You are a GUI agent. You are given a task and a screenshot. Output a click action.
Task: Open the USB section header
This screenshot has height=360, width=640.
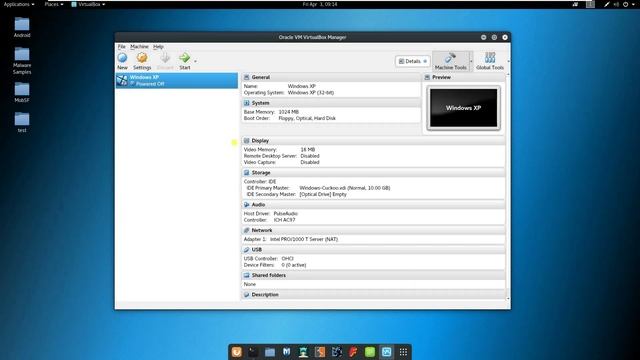[x=256, y=249]
